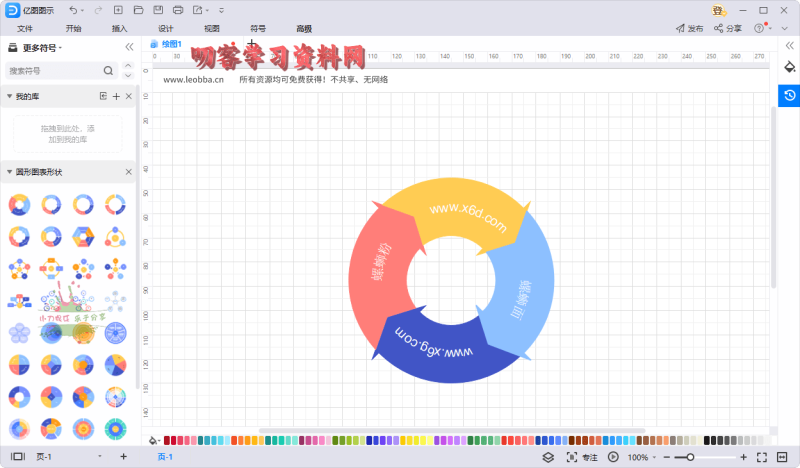This screenshot has width=800, height=468.
Task: Collapse the 圆形图表形状 section
Action: click(9, 172)
